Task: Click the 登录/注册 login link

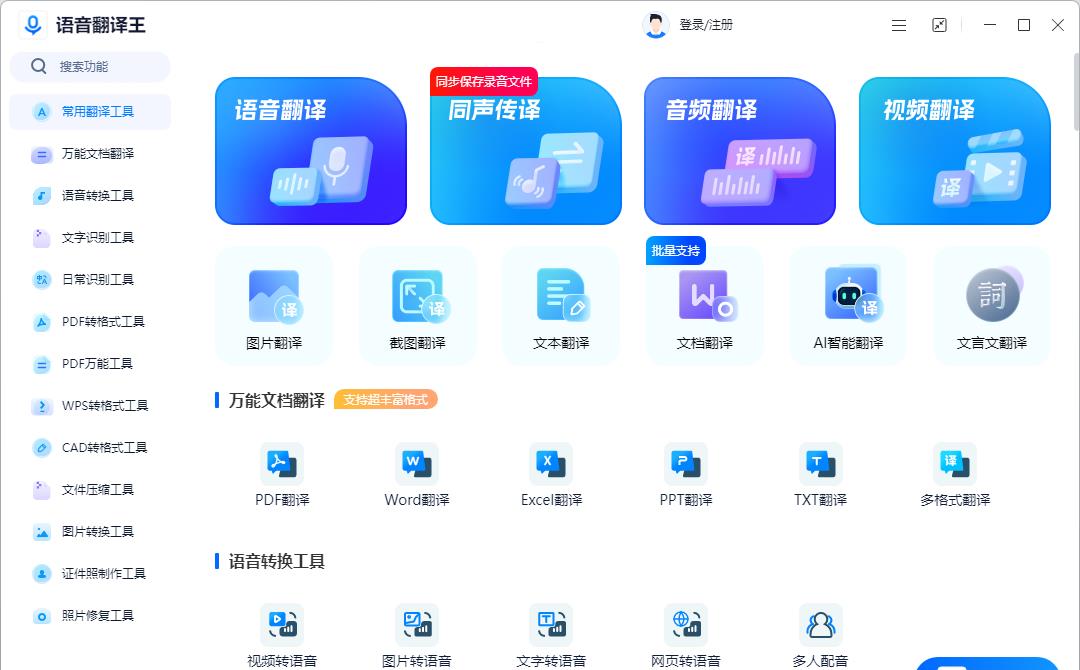Action: click(x=707, y=25)
